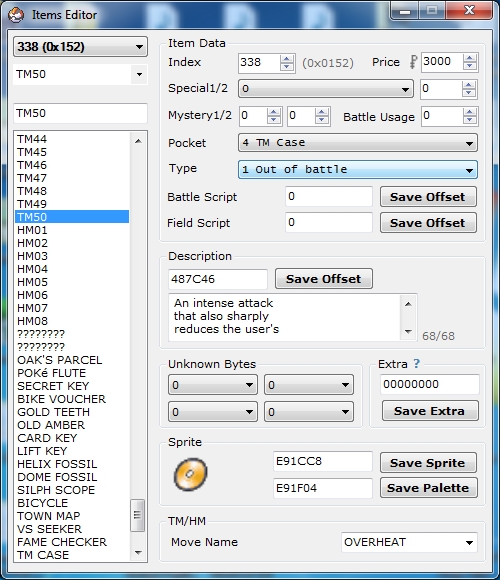Open the top-right Unknown Bytes dropdown
This screenshot has width=500, height=580.
point(309,385)
